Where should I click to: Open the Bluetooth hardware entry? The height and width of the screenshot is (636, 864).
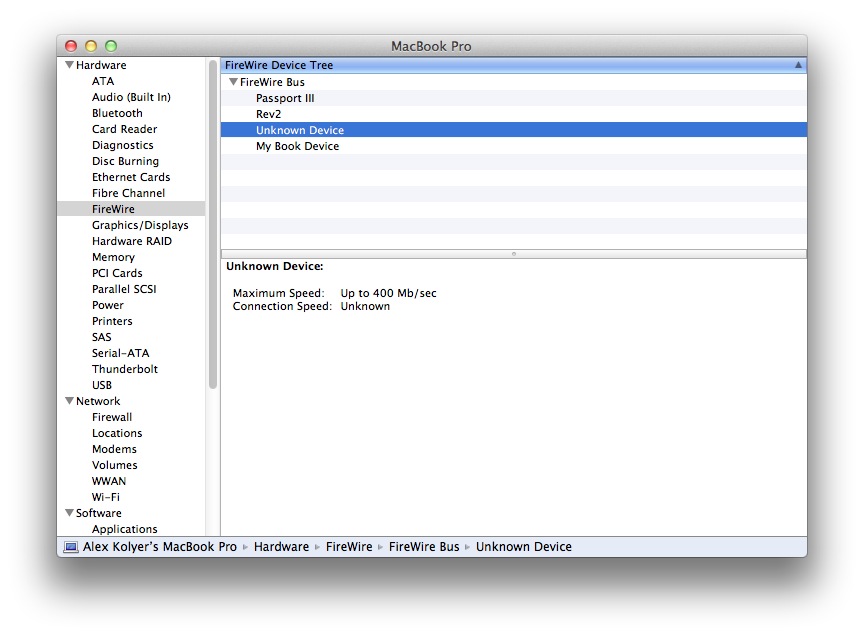tap(117, 113)
